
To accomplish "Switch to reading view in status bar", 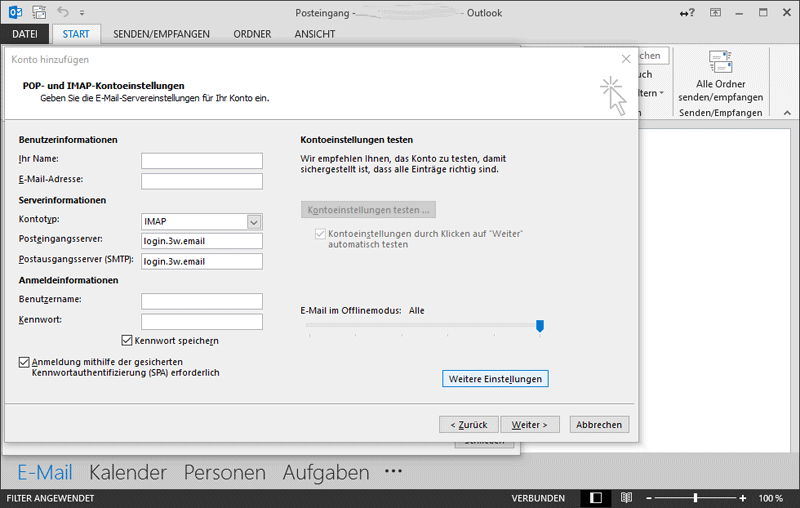I will click(626, 497).
